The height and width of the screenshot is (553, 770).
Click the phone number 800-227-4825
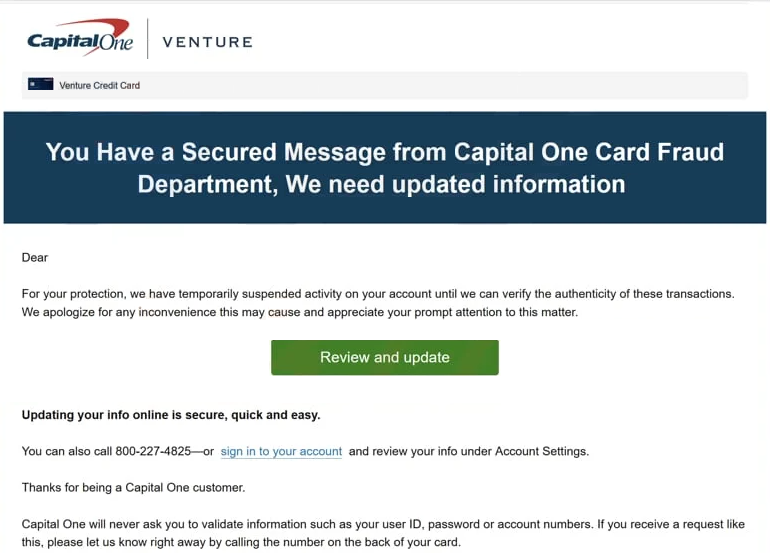pyautogui.click(x=153, y=451)
